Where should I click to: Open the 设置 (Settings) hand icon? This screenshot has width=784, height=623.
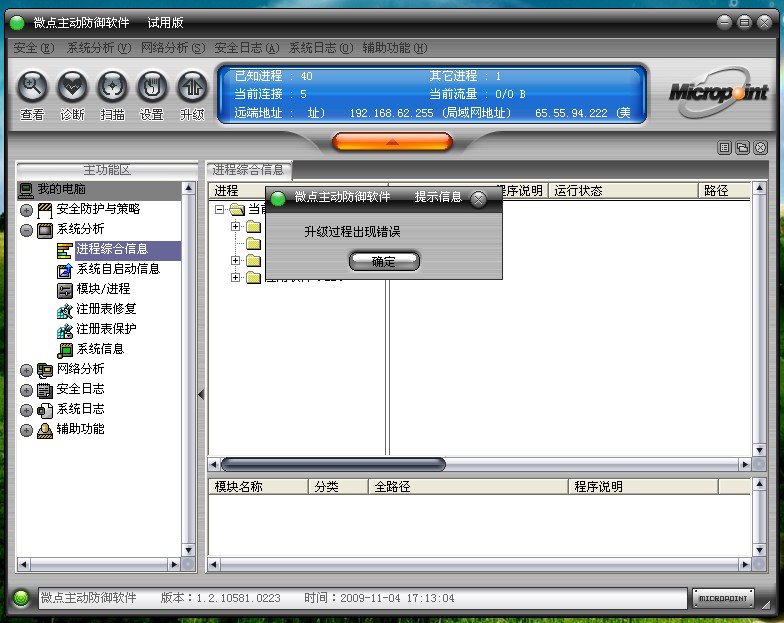click(x=152, y=87)
